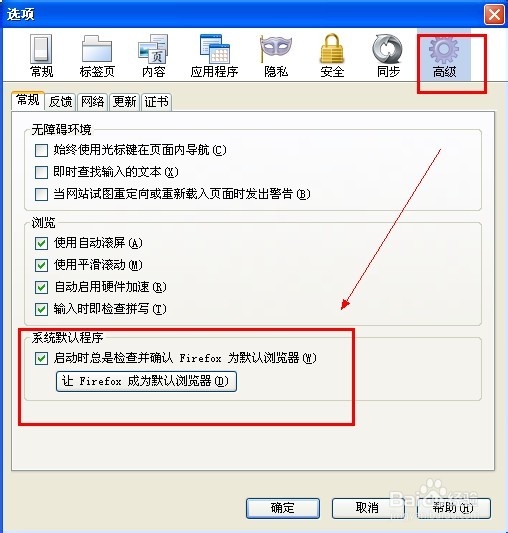Switch to the 网络 sub-tab
The height and width of the screenshot is (533, 508).
(92, 102)
